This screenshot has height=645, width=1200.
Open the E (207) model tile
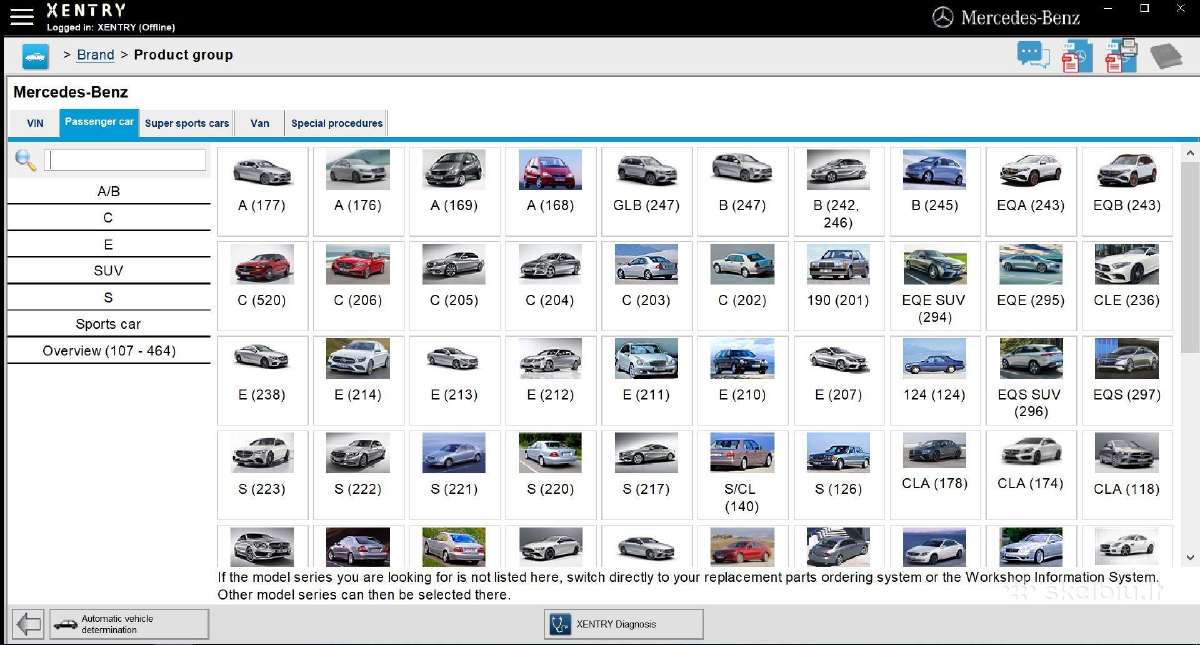coord(838,380)
